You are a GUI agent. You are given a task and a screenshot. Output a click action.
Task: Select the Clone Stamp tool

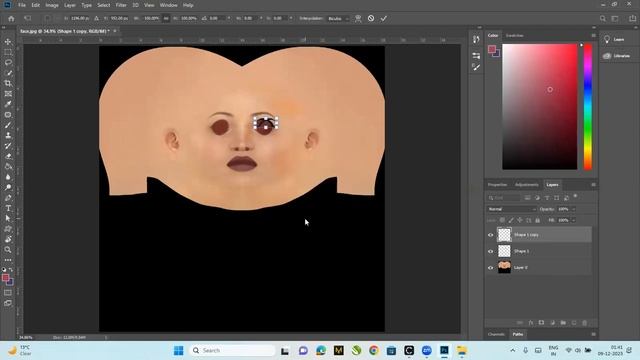tap(8, 136)
